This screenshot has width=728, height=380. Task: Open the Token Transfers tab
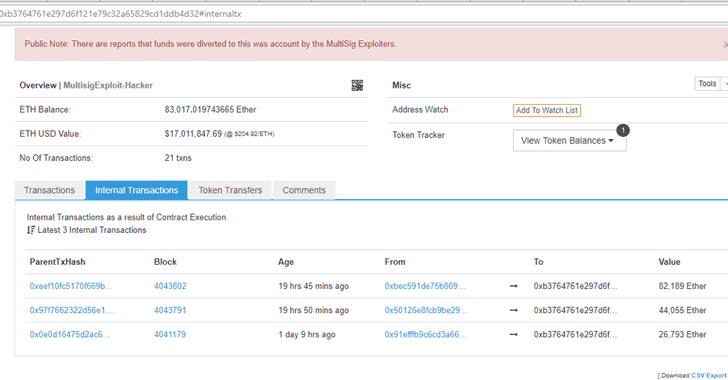pyautogui.click(x=230, y=190)
